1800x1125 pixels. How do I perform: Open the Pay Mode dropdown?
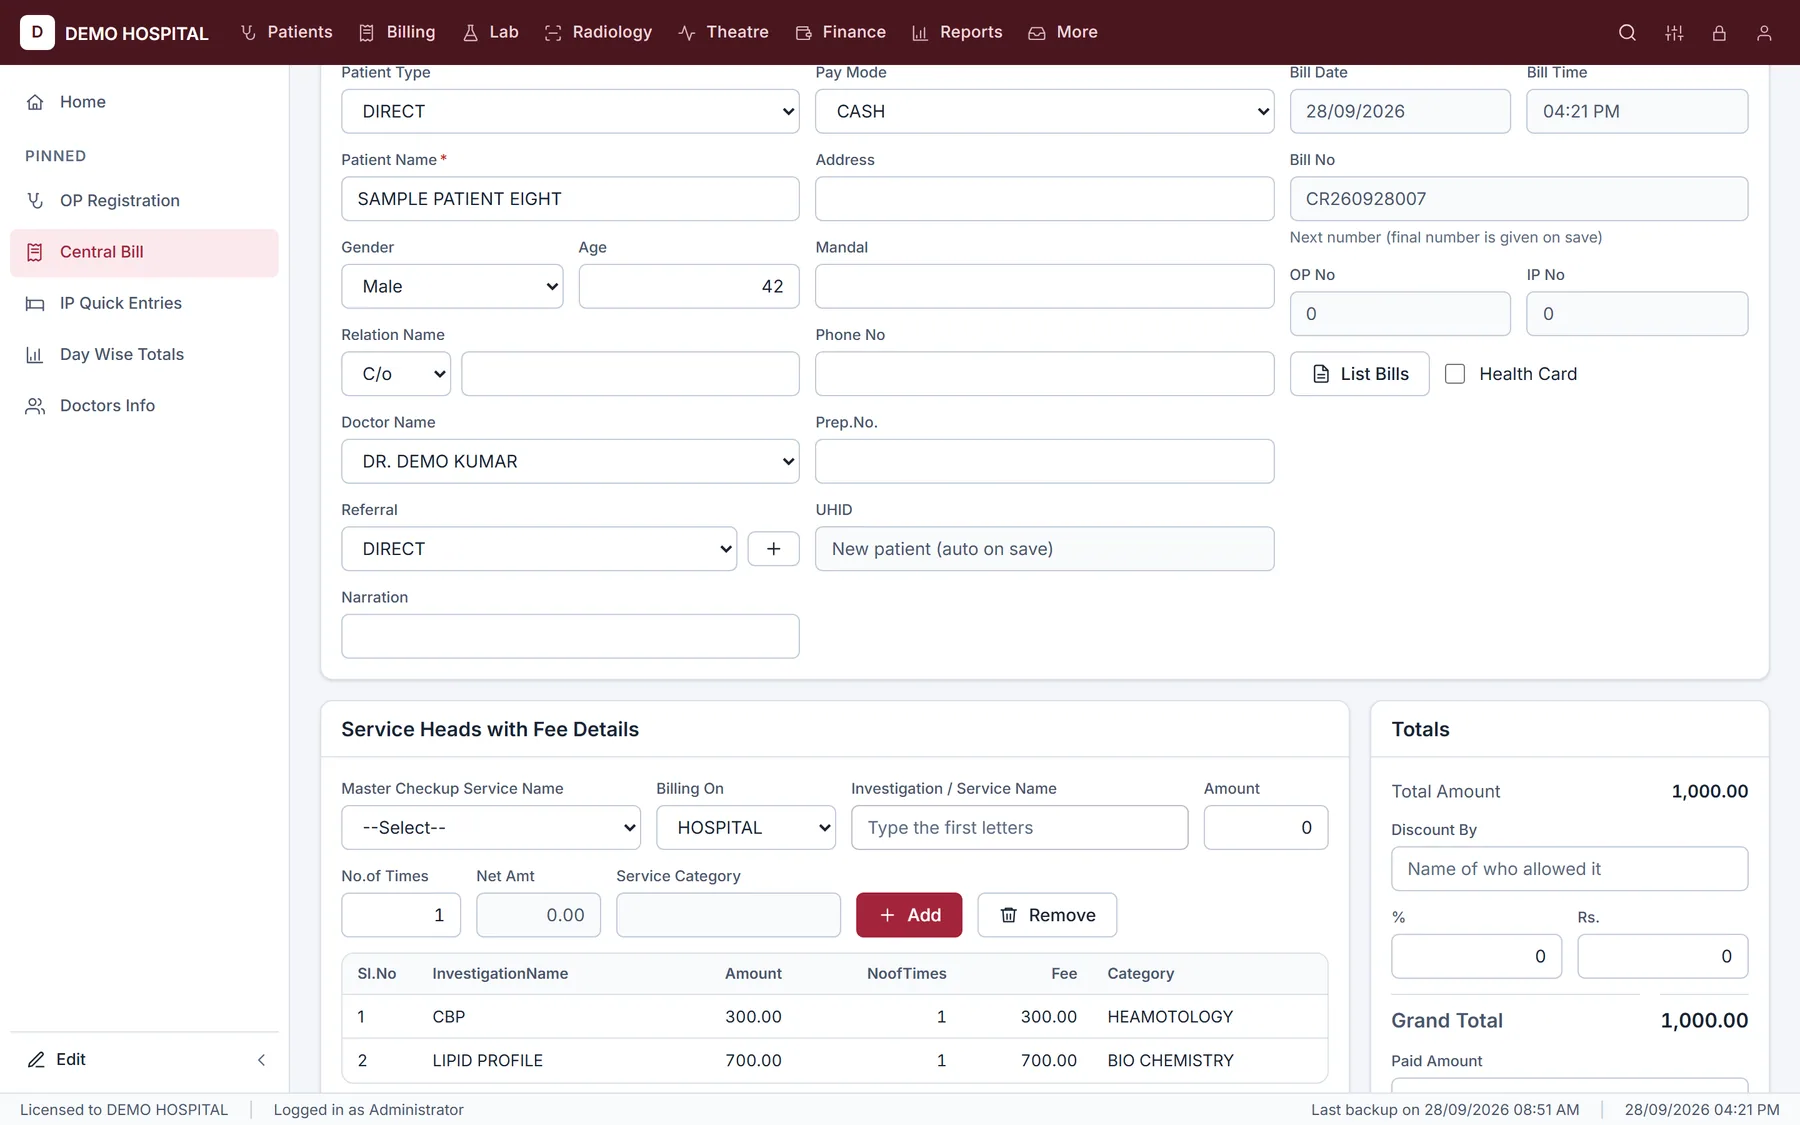point(1044,111)
